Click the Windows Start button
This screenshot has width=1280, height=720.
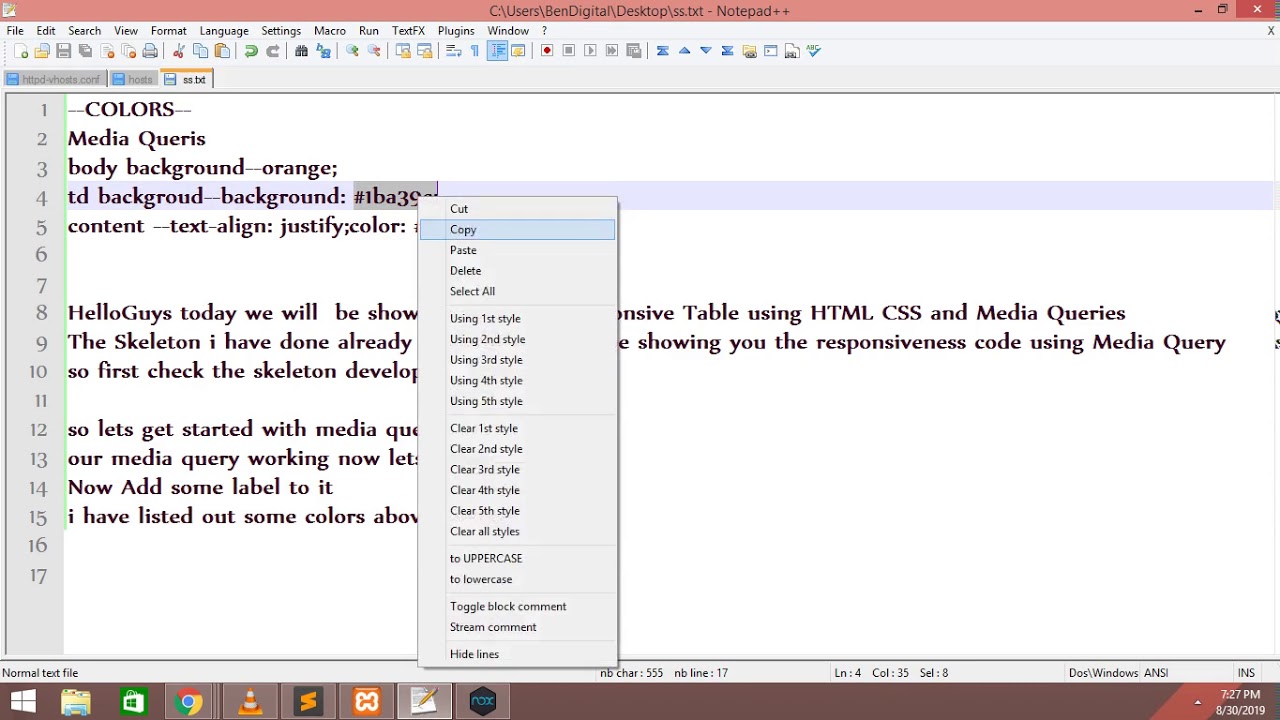(23, 702)
